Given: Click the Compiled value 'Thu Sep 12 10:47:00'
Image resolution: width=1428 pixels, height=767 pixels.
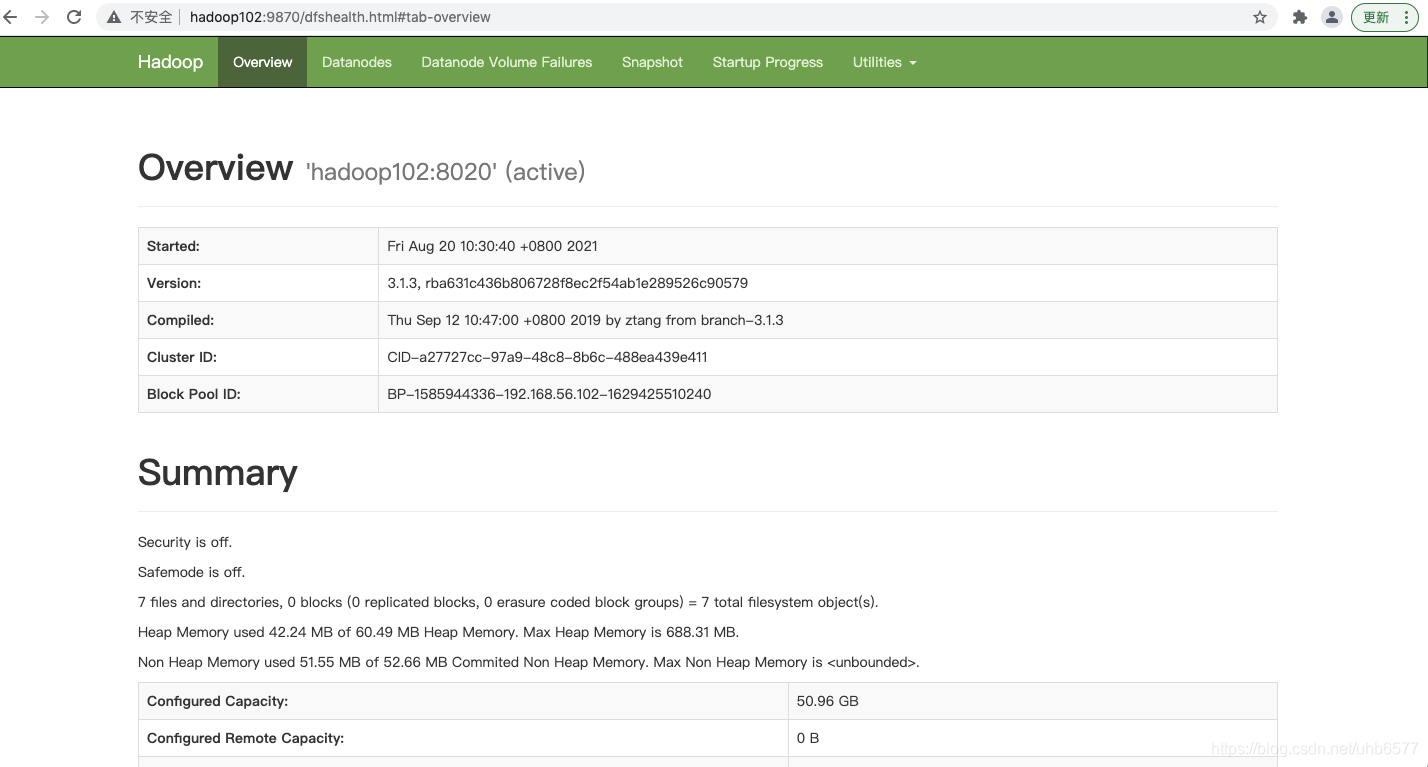Looking at the screenshot, I should (x=585, y=320).
